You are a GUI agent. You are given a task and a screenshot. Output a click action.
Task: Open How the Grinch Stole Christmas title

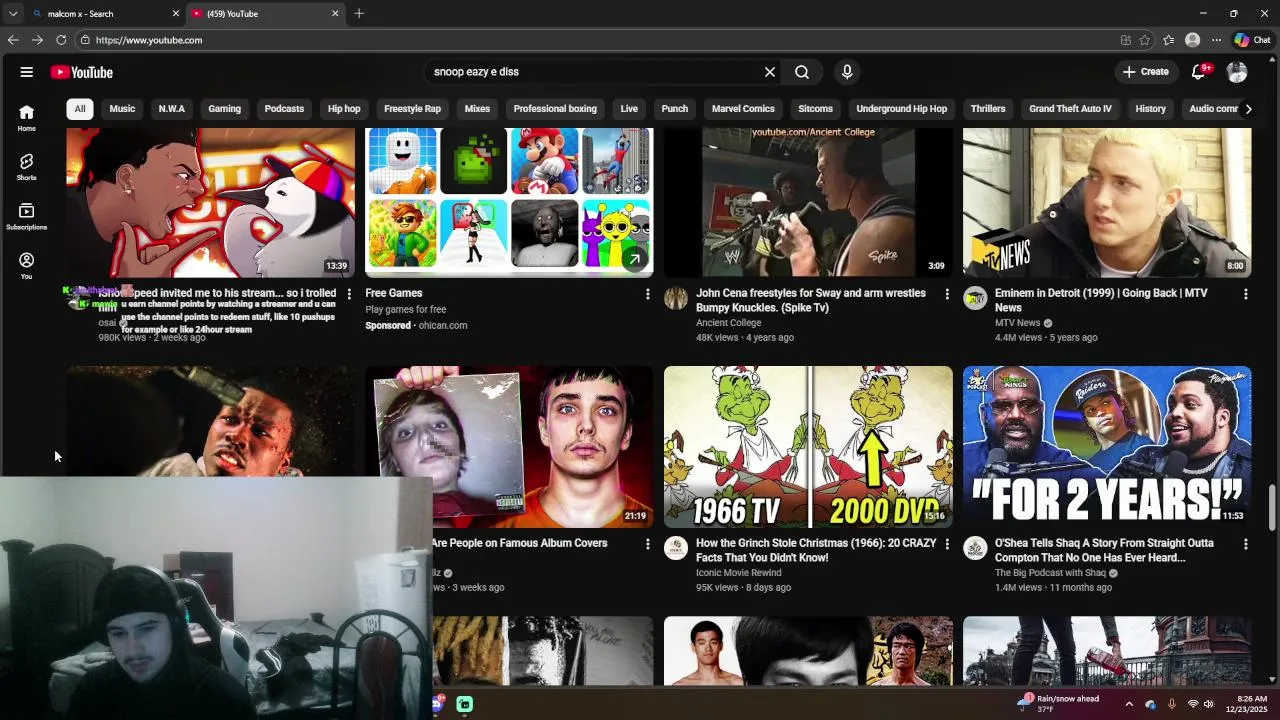point(816,550)
